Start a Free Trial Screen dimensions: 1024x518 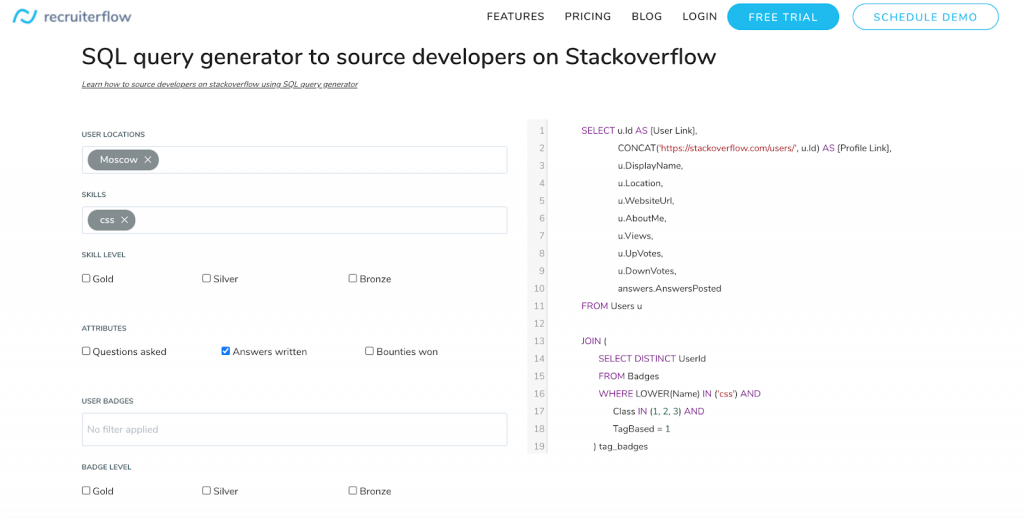click(782, 17)
